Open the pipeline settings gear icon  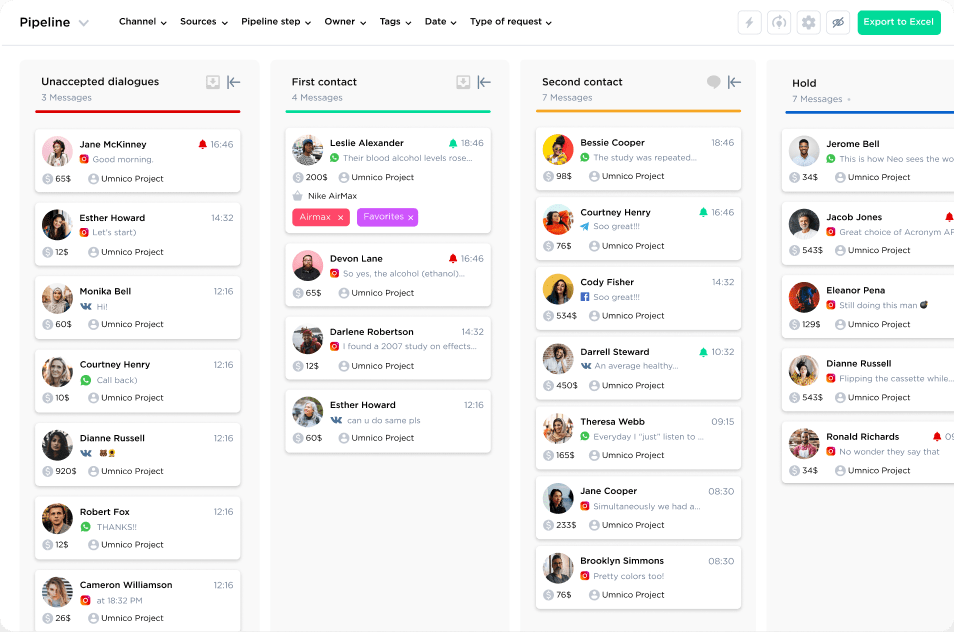coord(808,21)
